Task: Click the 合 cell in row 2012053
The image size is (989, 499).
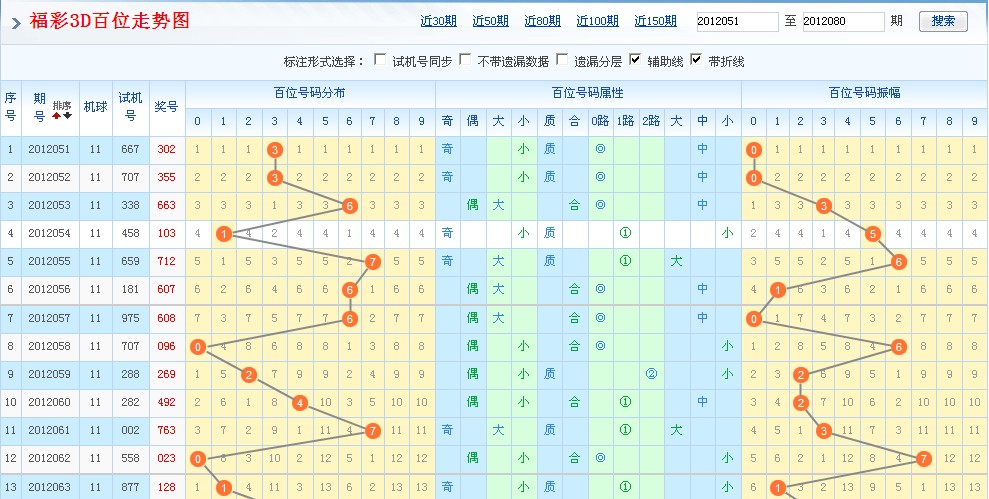Action: click(x=575, y=205)
